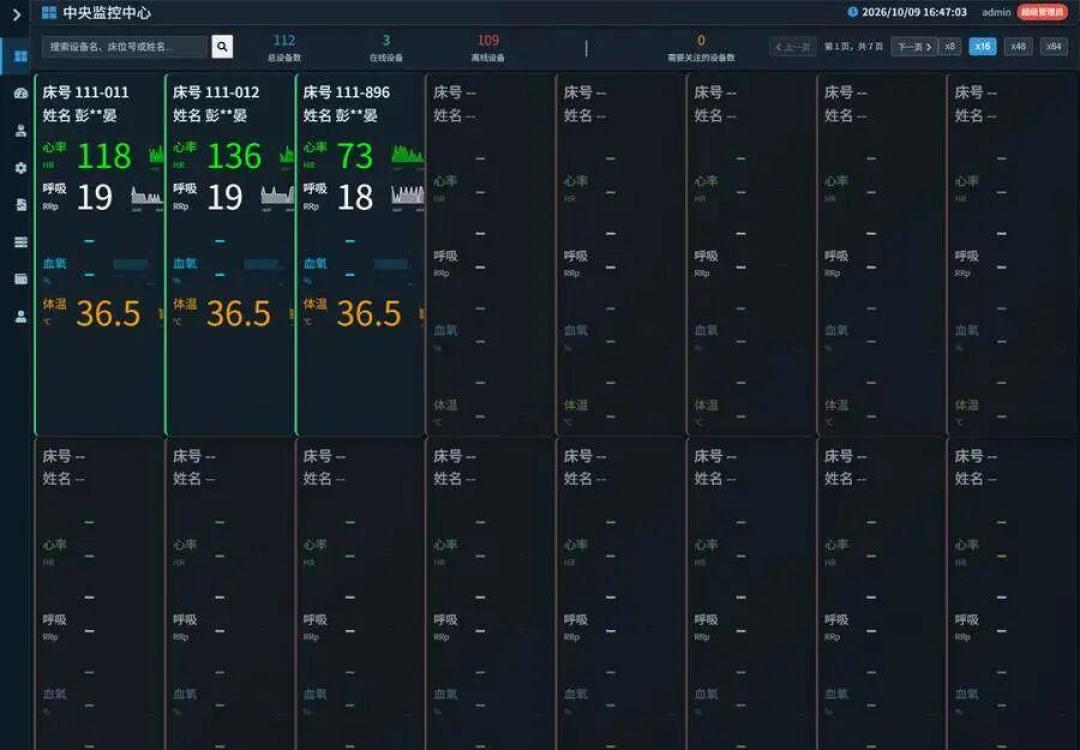Open the user account icon at sidebar bottom
The width and height of the screenshot is (1080, 750).
[x=21, y=316]
